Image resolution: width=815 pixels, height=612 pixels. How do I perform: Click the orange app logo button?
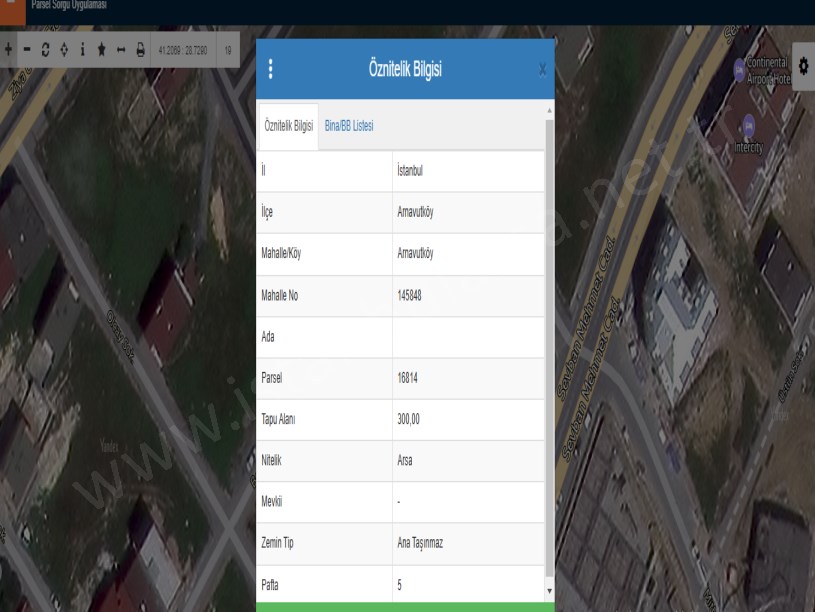point(12,12)
